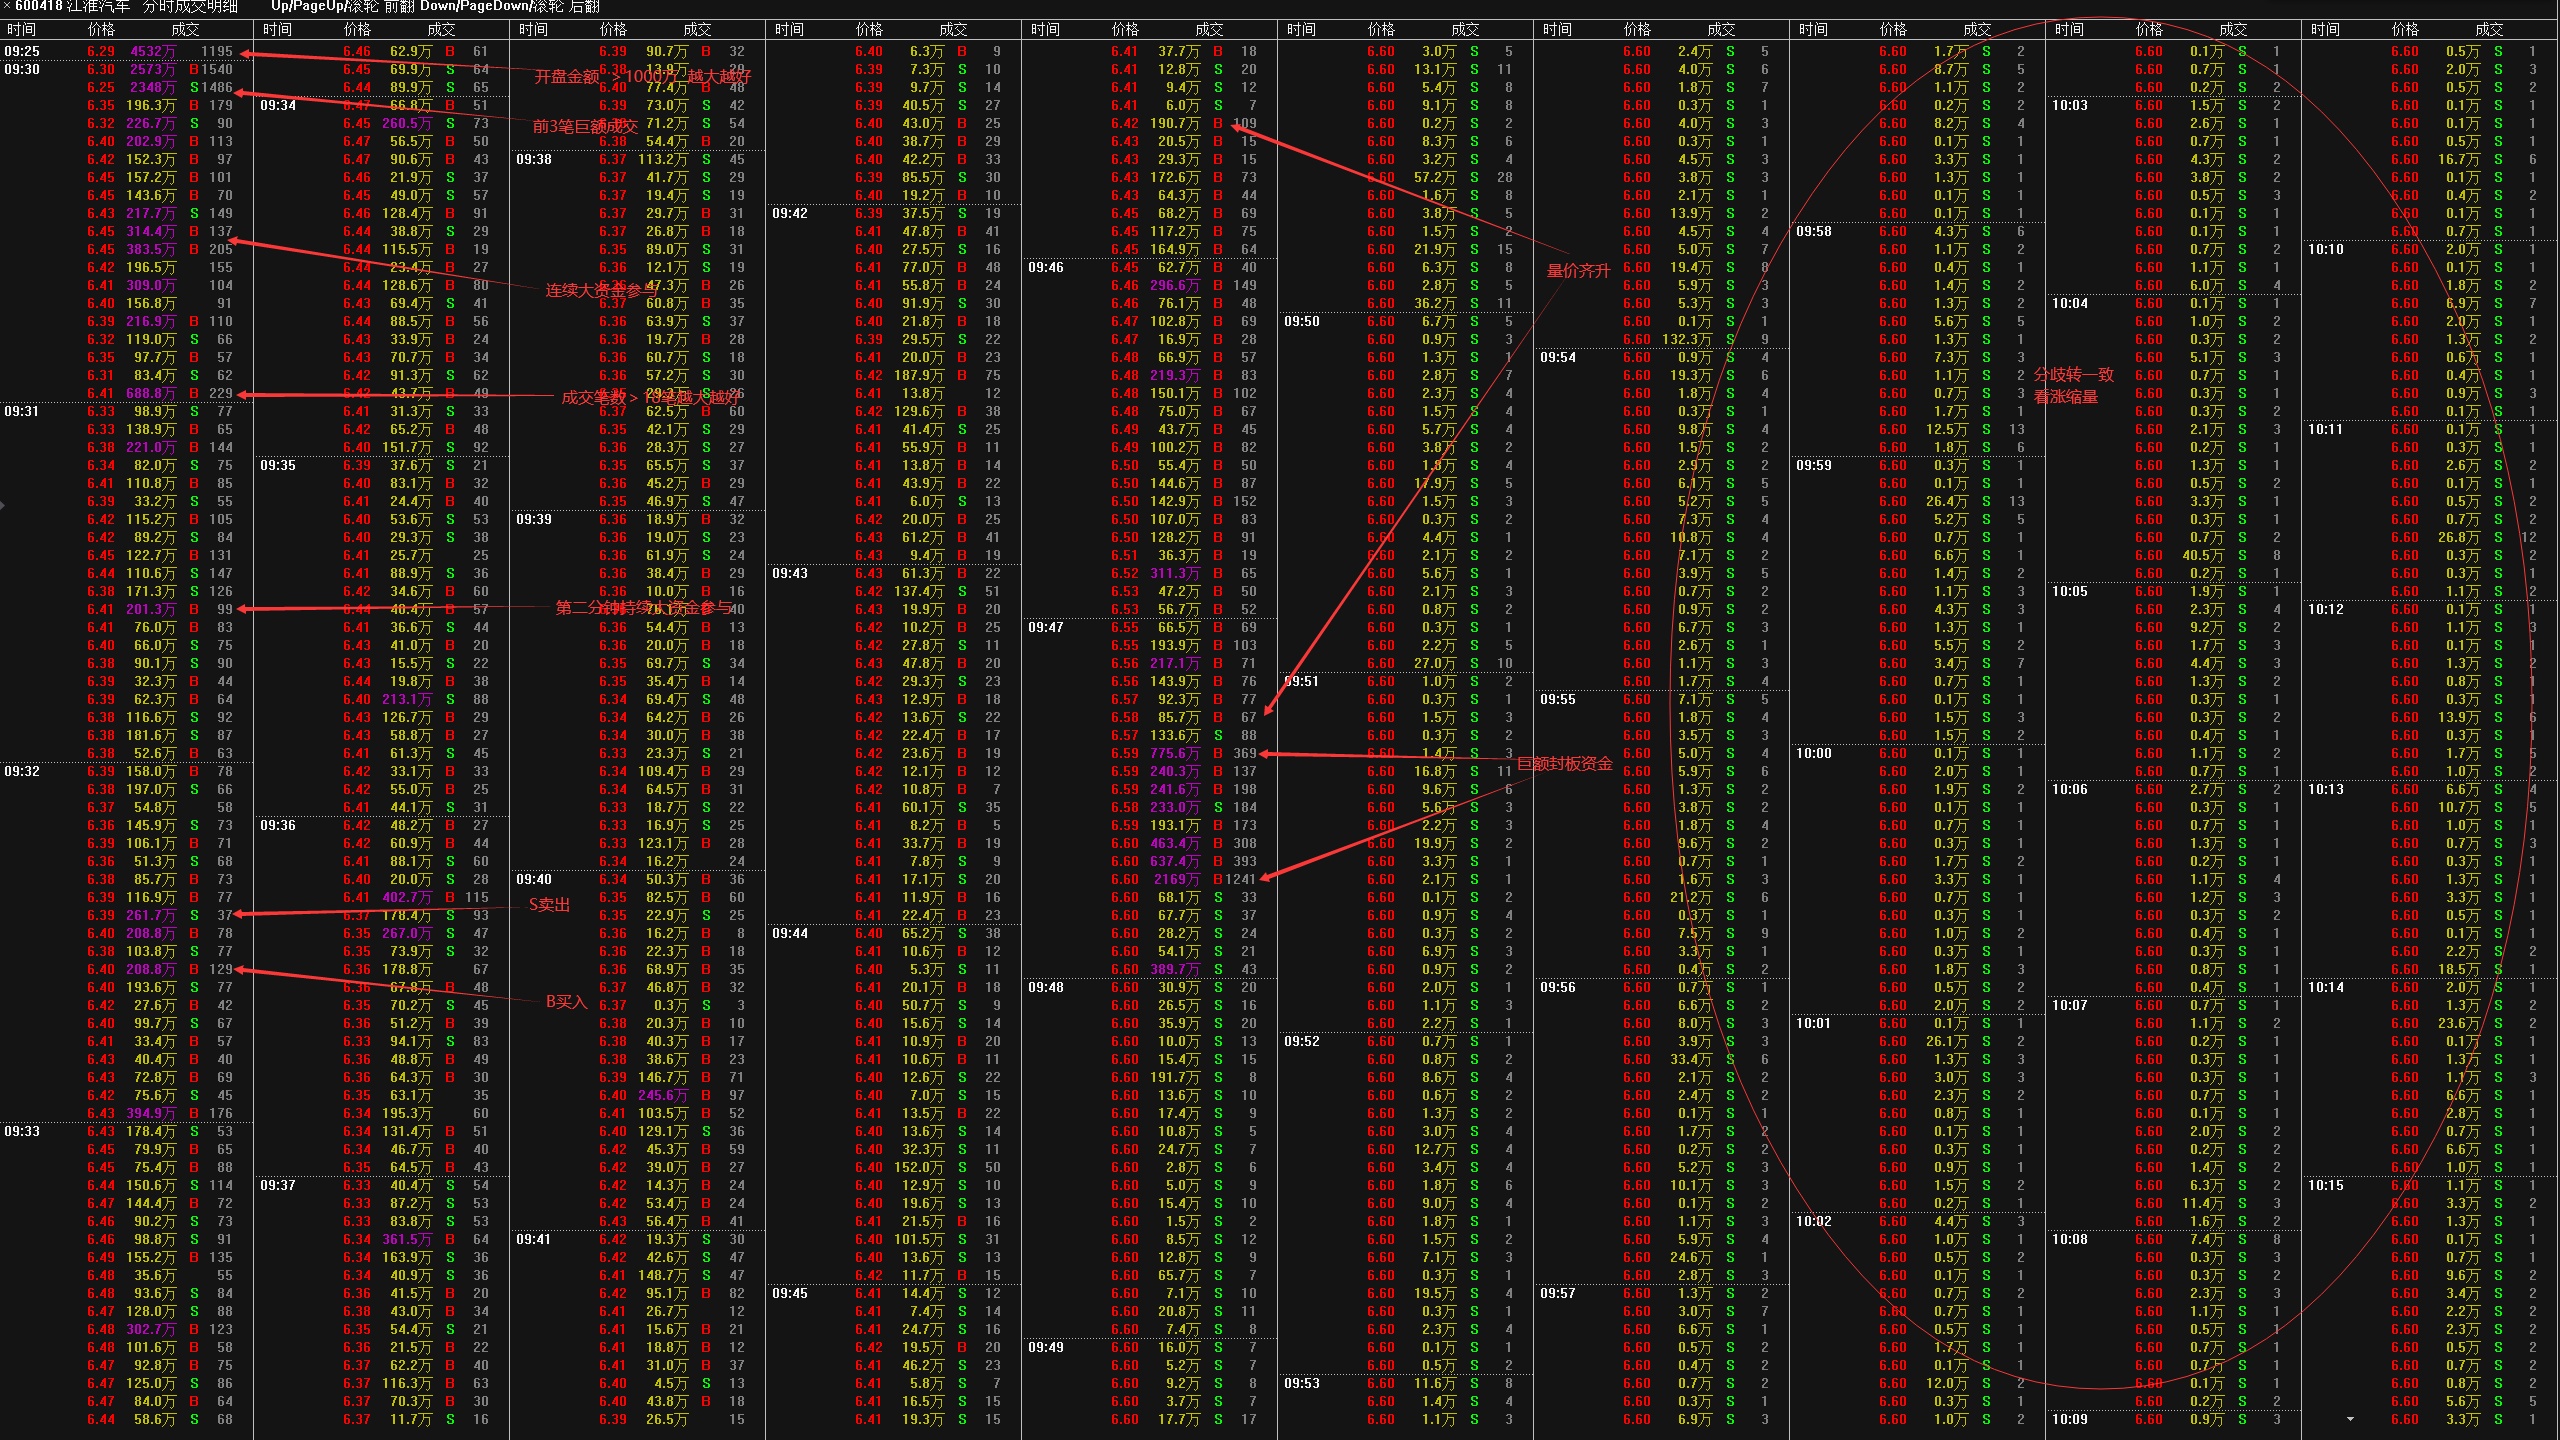Click the 10:06 time label
Screen dimensions: 2560x1440
pyautogui.click(x=2070, y=789)
